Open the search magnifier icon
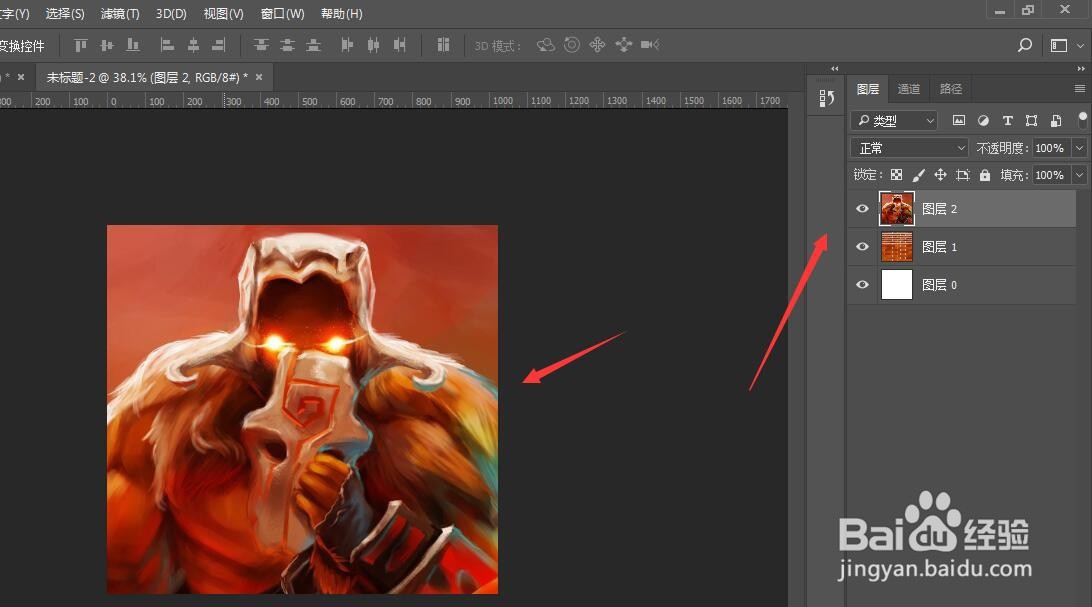This screenshot has width=1092, height=607. tap(1024, 45)
